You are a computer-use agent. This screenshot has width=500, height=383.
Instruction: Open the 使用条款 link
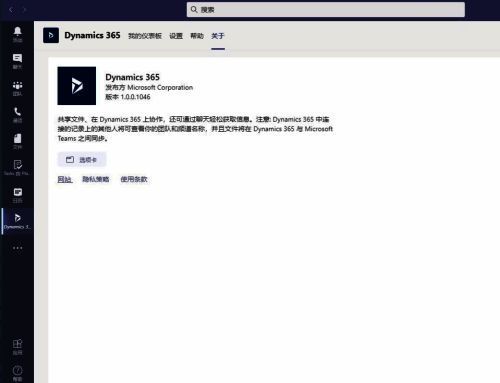pos(134,179)
